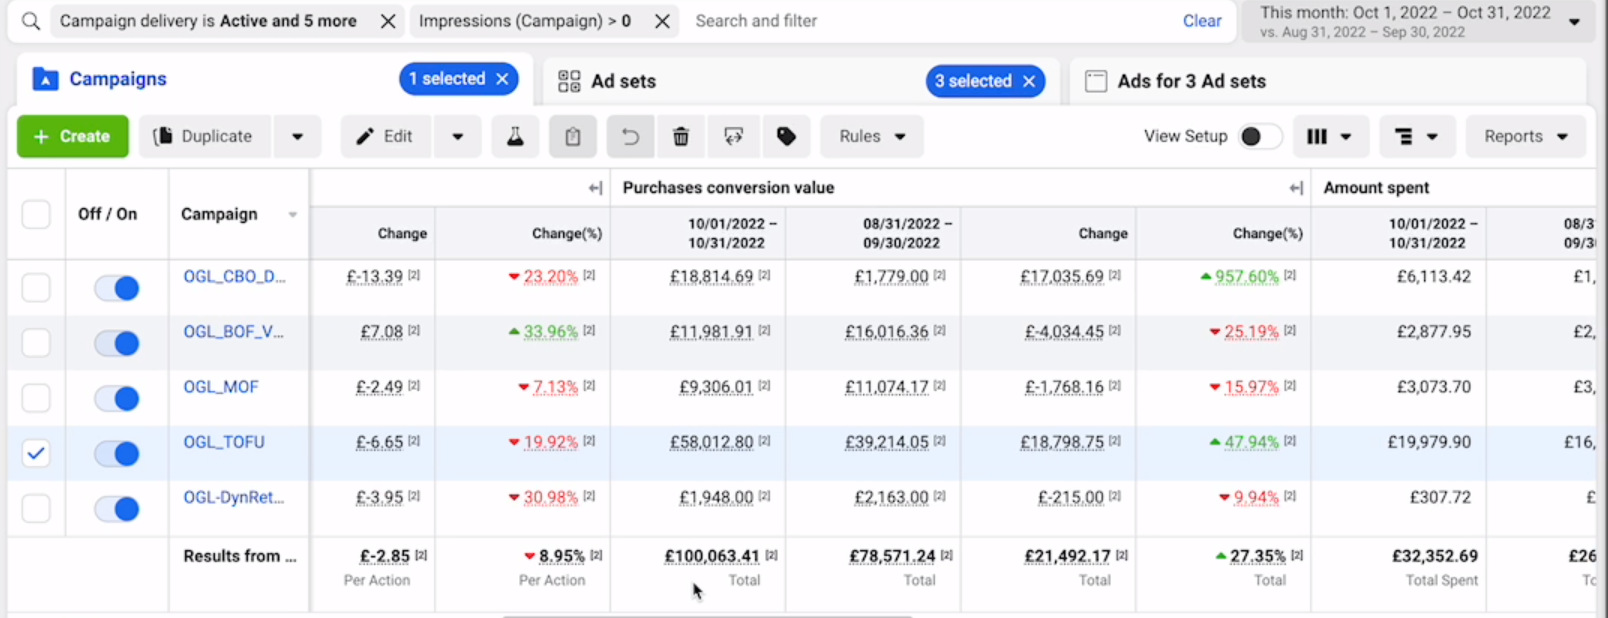Click the clipboard paste icon
Screen dimensions: 1608x618
click(573, 136)
